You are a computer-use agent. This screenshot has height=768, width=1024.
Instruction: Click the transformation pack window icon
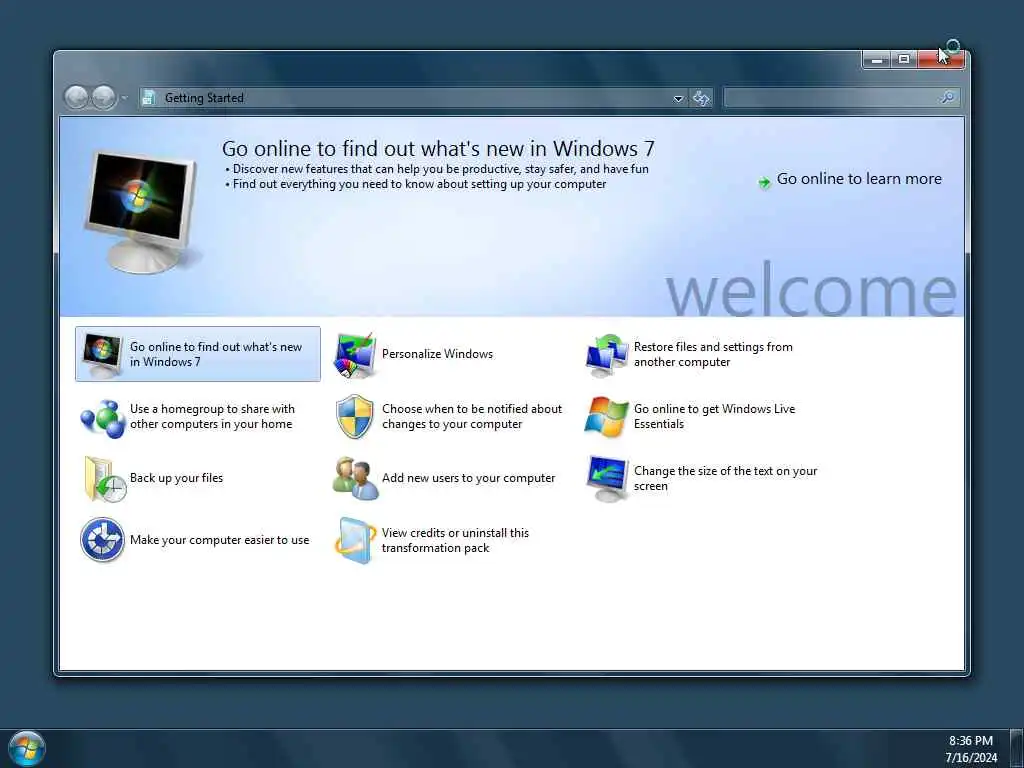355,541
